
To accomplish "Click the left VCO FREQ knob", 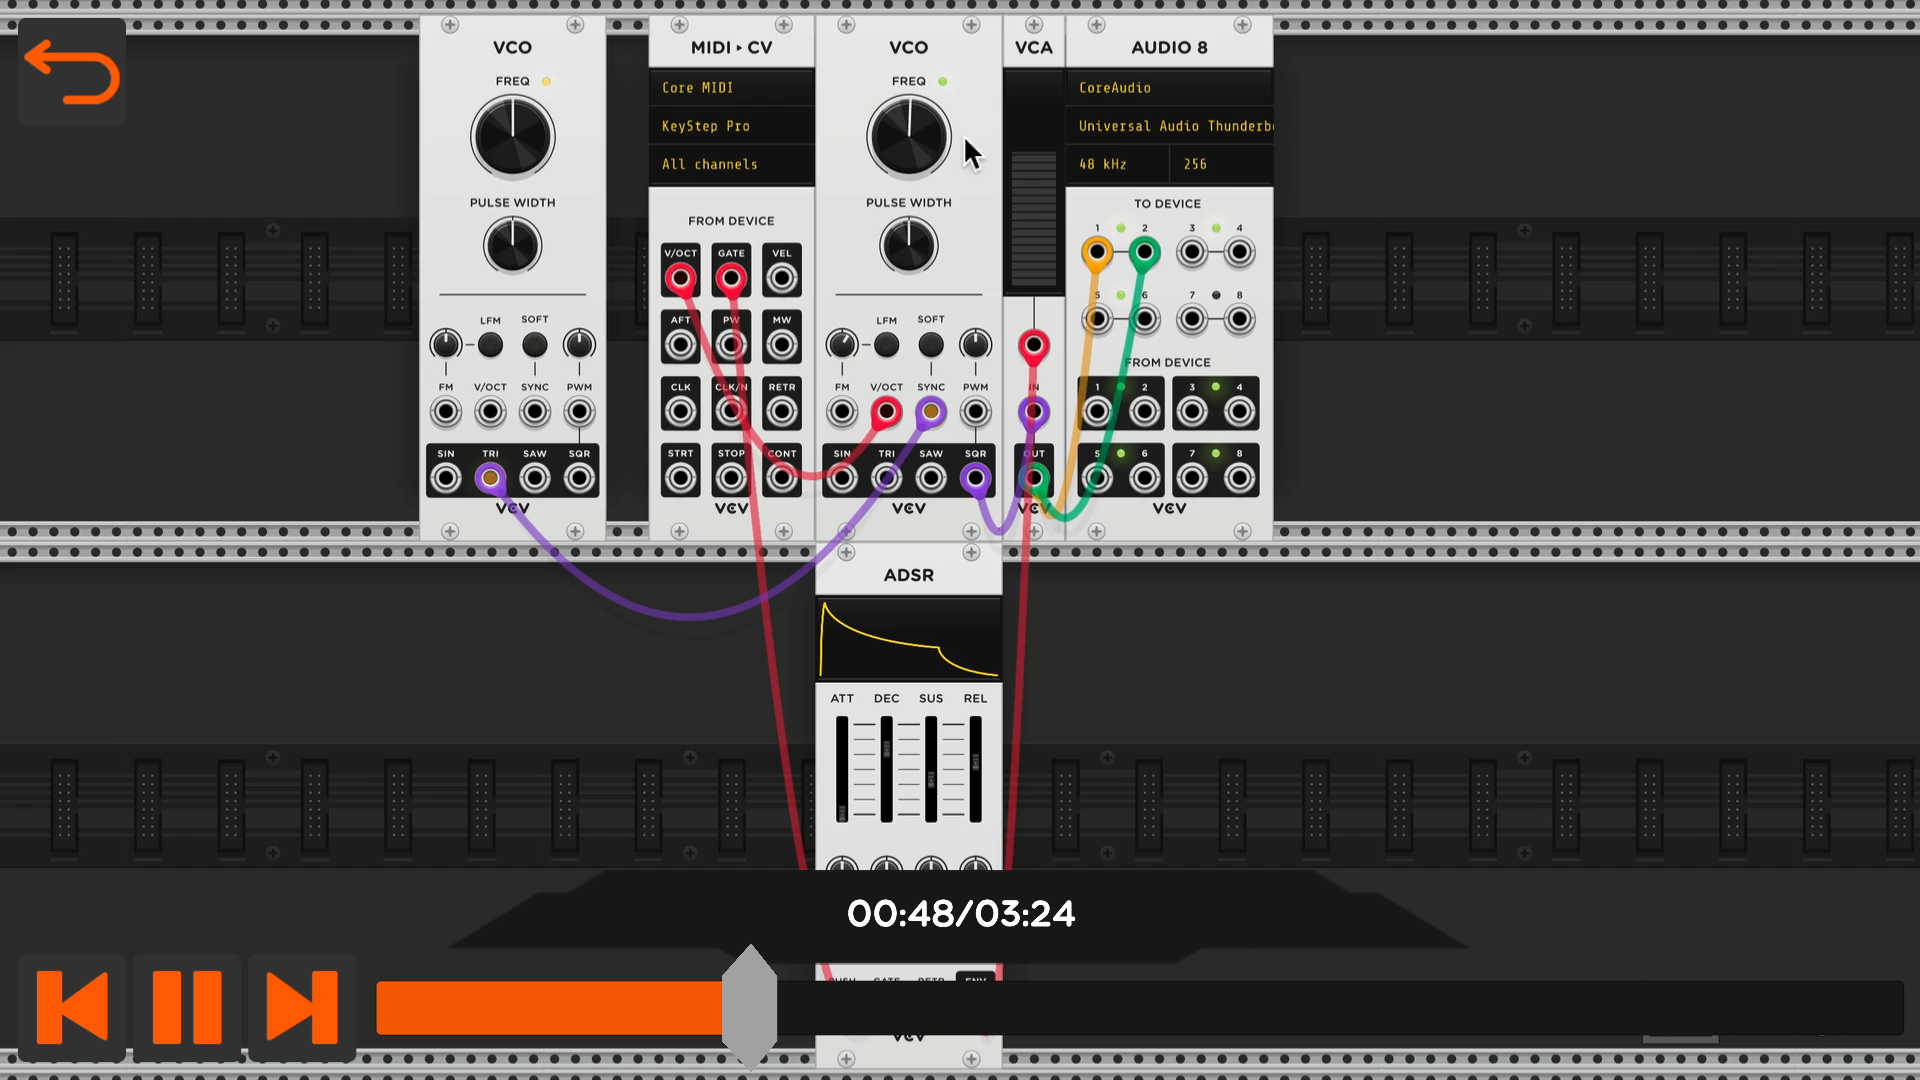I will pos(512,137).
